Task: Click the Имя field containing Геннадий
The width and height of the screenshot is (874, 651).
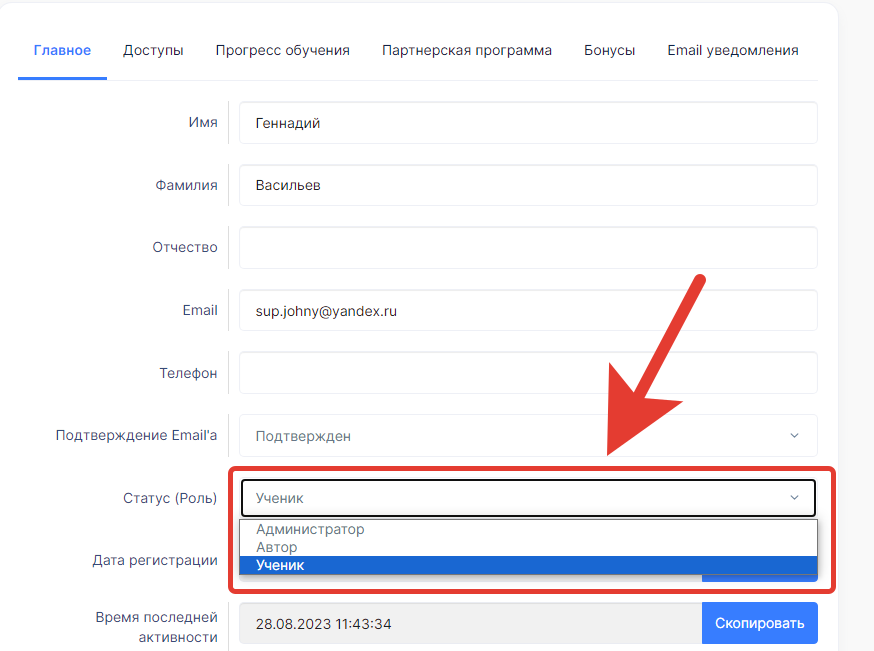Action: pos(527,123)
